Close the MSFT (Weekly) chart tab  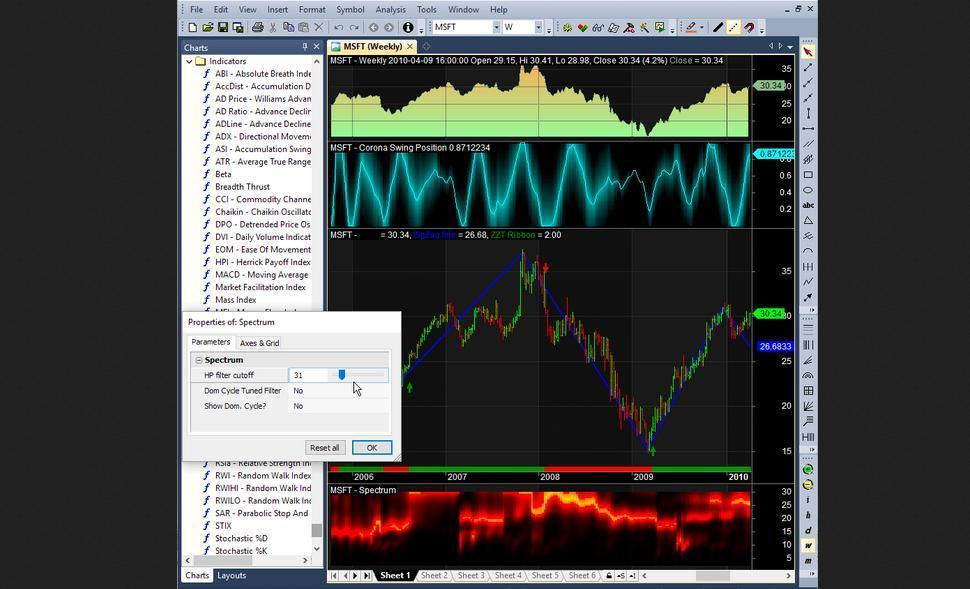[x=410, y=46]
